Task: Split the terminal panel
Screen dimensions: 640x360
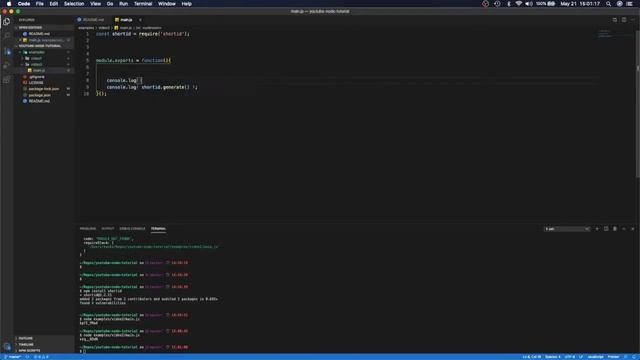Action: 606,229
